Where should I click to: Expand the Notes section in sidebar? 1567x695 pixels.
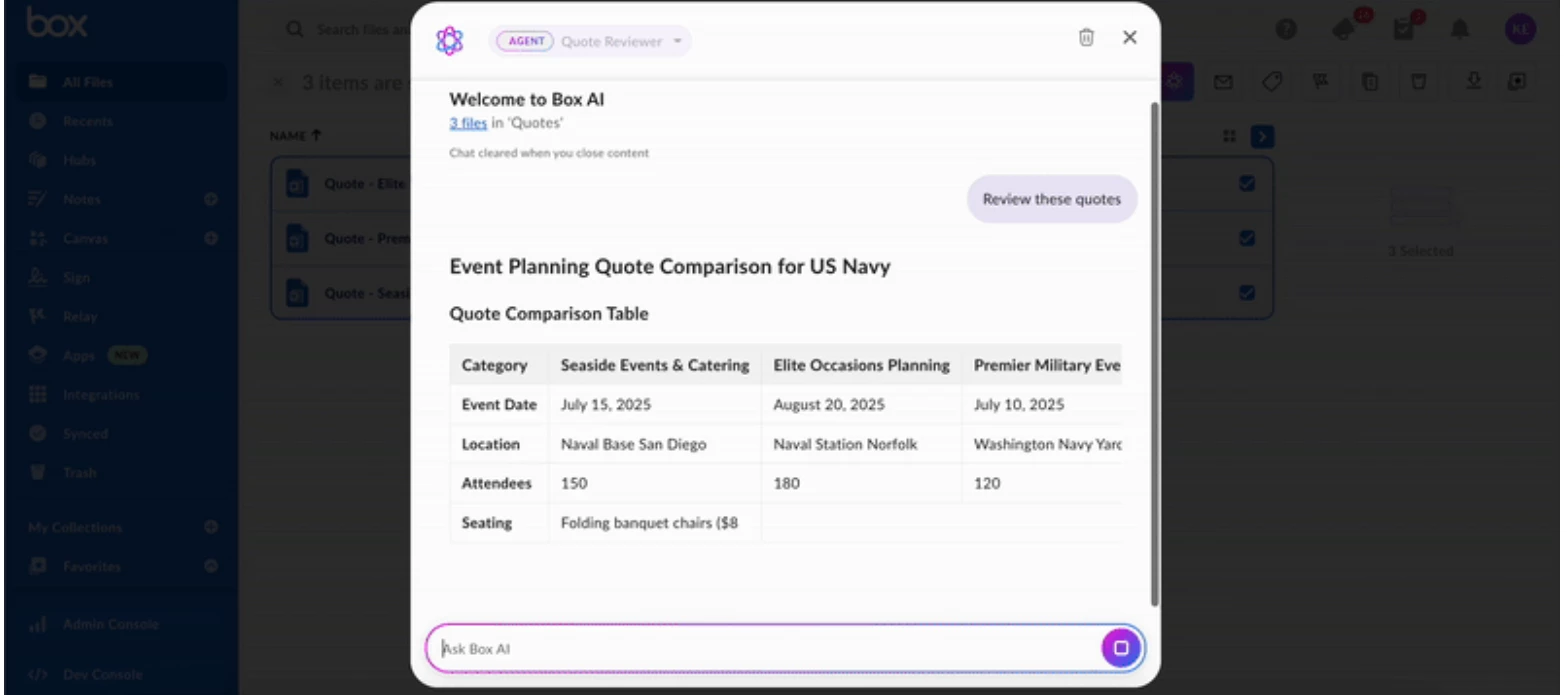210,199
